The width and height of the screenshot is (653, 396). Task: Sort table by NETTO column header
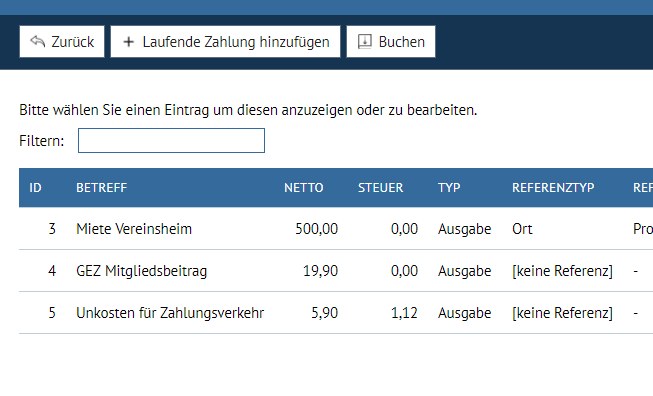(x=304, y=188)
